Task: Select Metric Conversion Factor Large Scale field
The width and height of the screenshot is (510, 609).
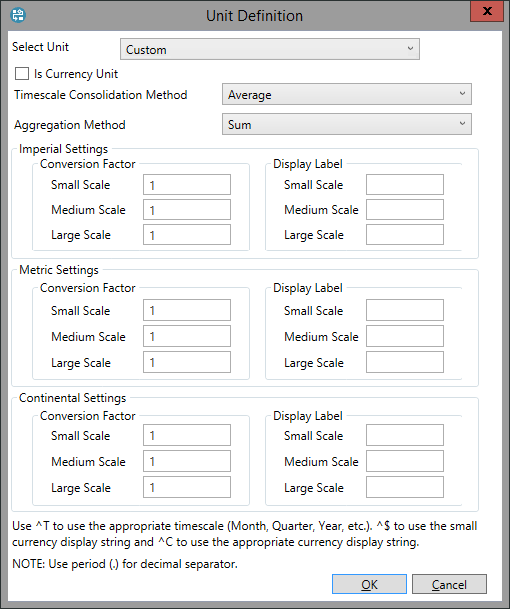Action: [187, 362]
